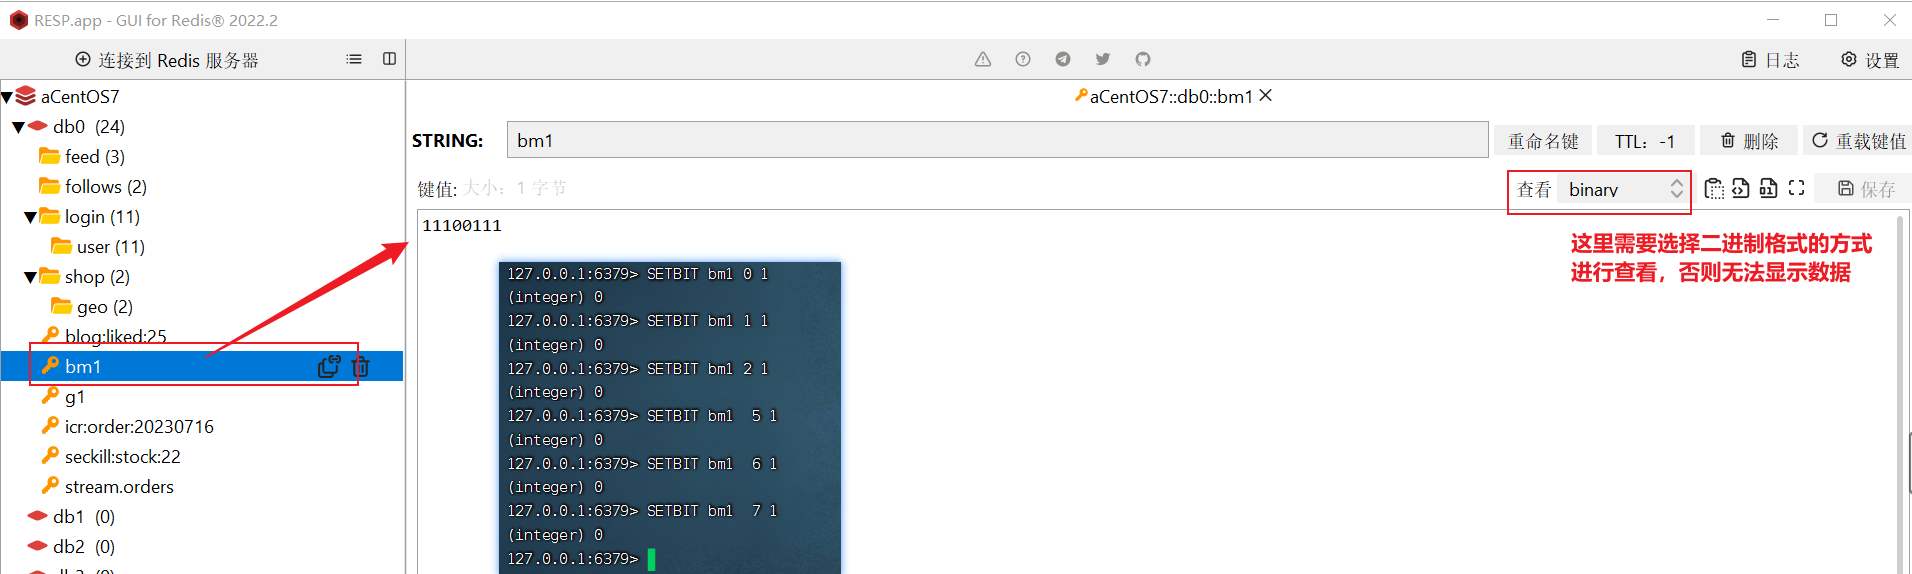Open the 设置 settings button

(1870, 60)
